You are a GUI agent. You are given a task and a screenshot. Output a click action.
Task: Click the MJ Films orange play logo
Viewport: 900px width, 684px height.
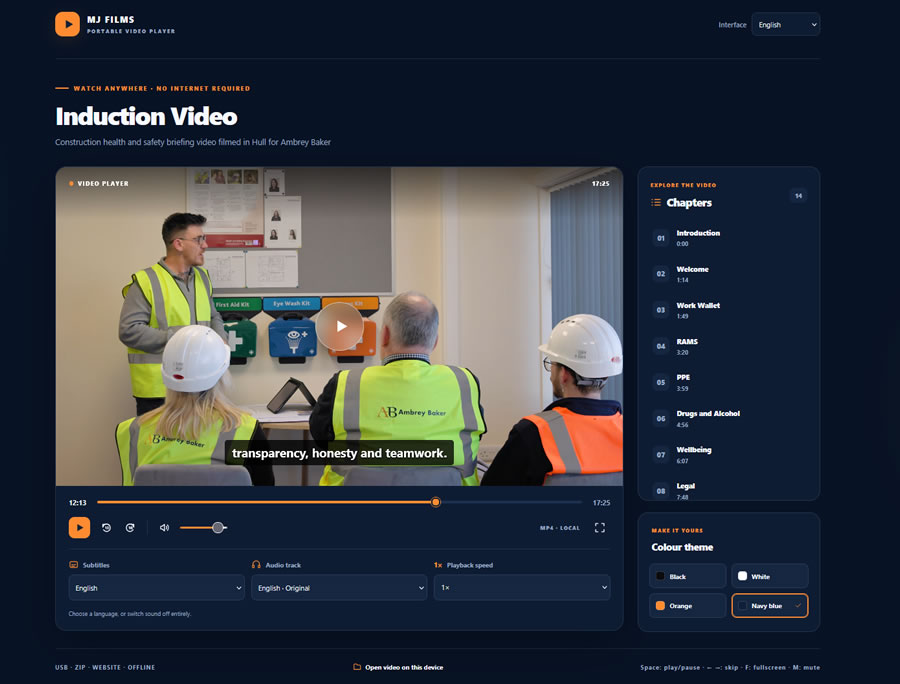(67, 24)
